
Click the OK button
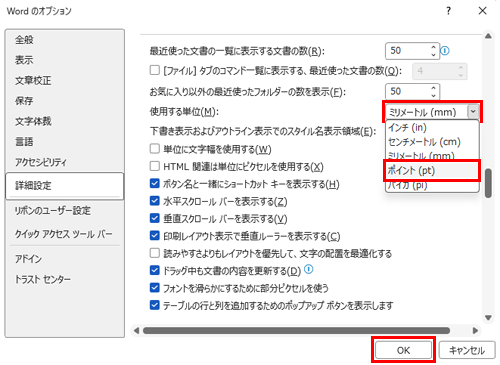403,350
